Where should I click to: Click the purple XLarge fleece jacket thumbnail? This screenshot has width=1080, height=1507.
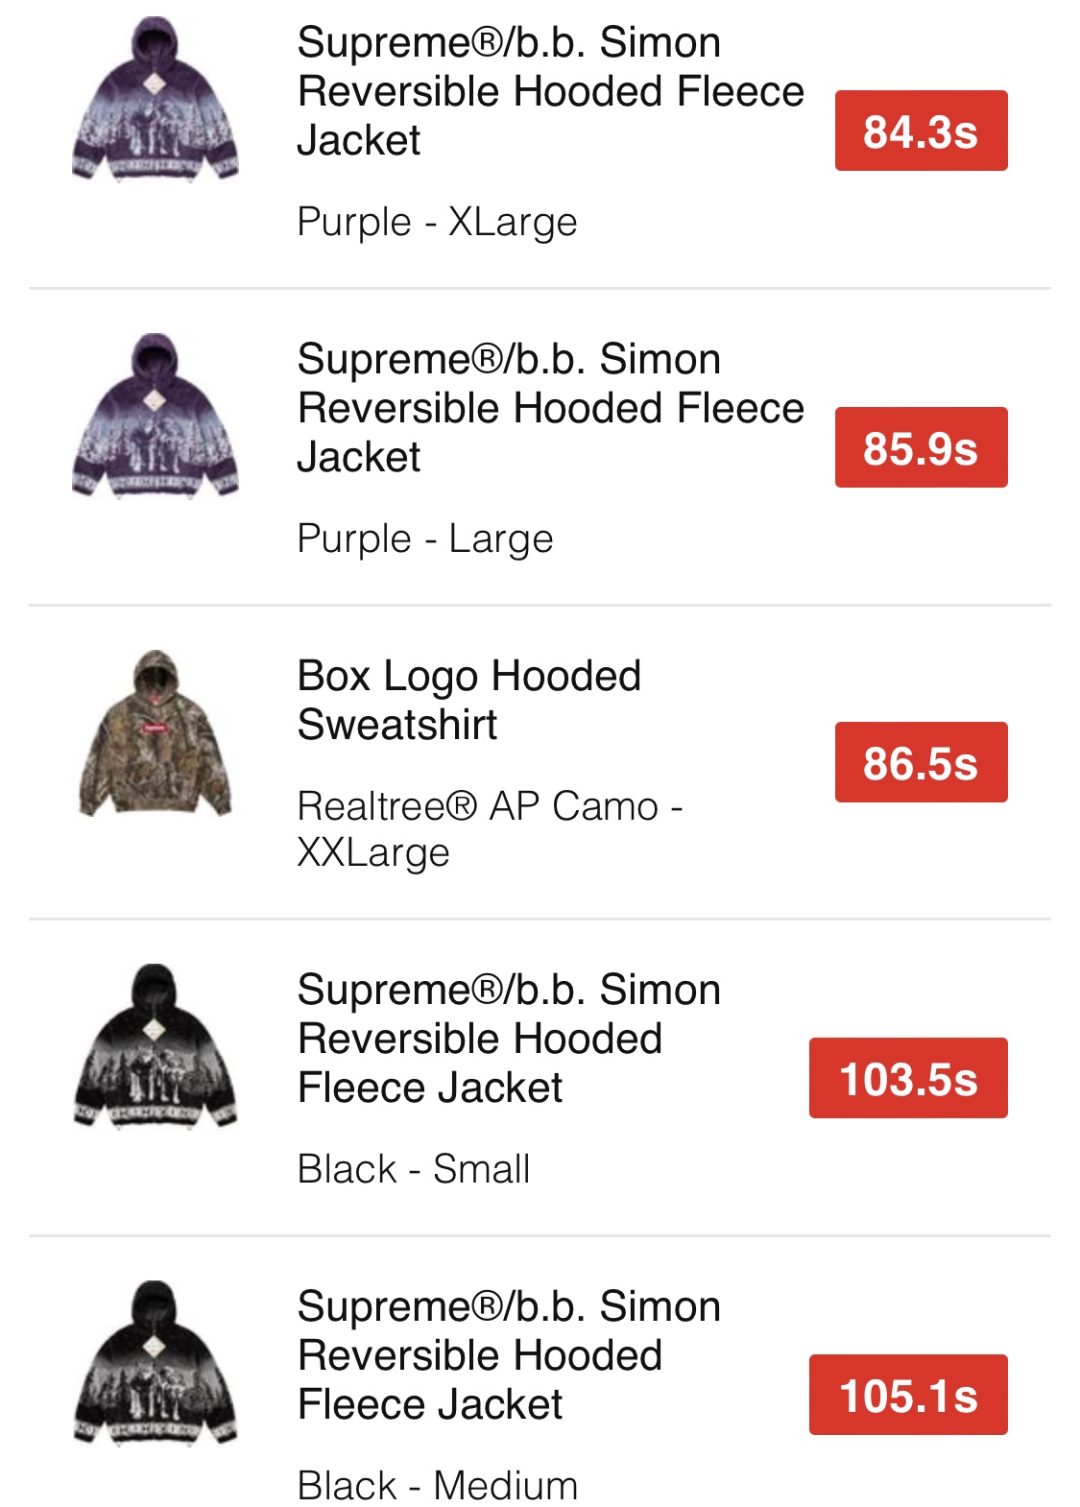click(x=155, y=100)
